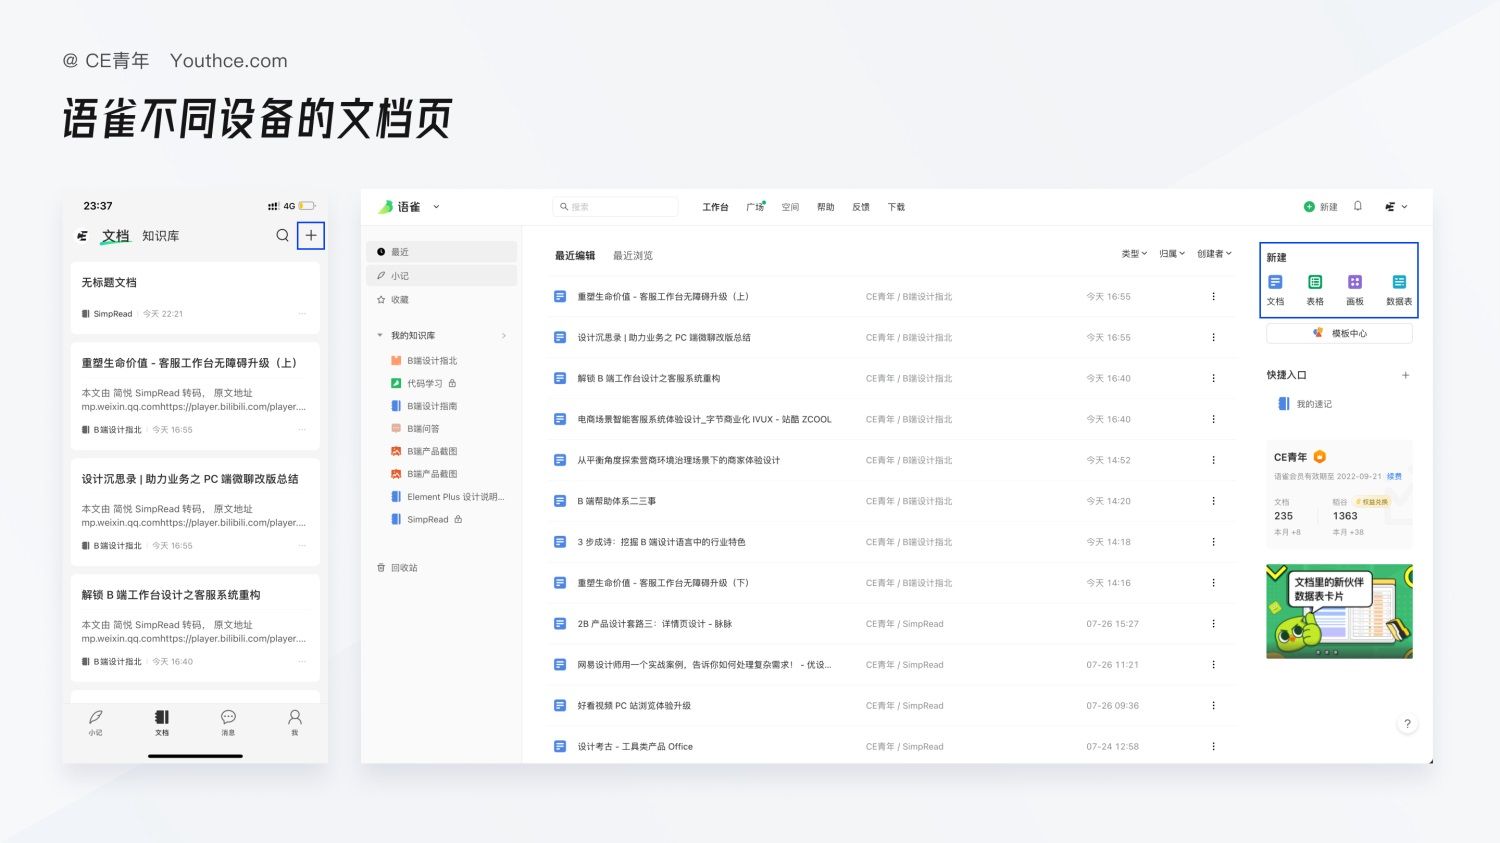
Task: Open desktop doc 从平衡角度探索营商环境治理场景
Action: click(x=678, y=460)
